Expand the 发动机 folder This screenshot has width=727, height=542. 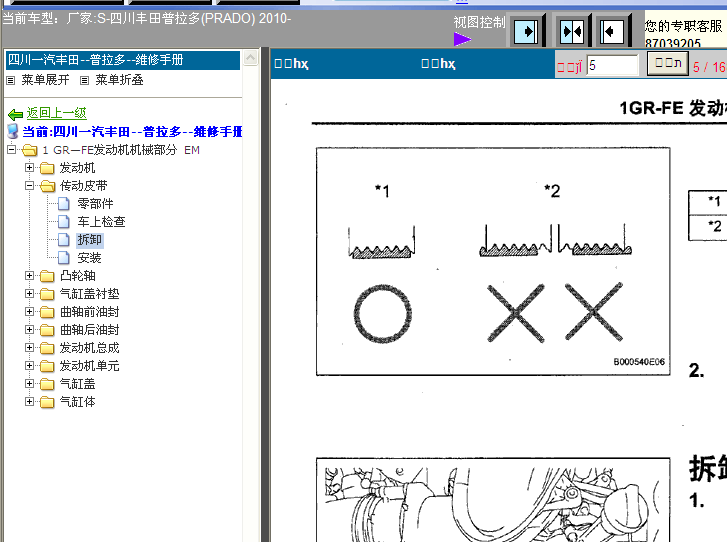tap(30, 167)
